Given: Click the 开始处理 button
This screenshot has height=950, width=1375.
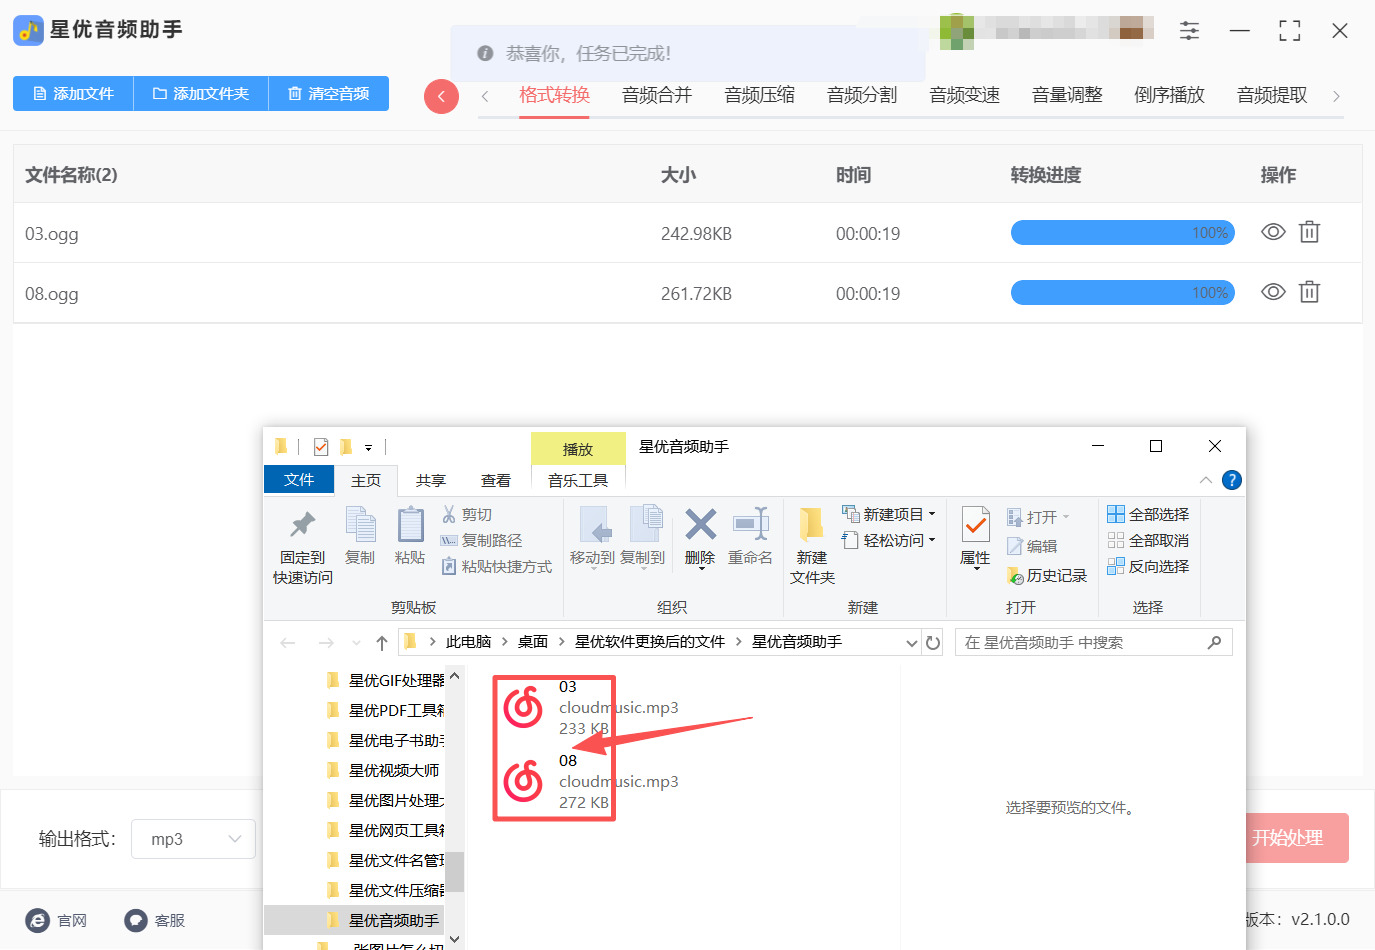Looking at the screenshot, I should pyautogui.click(x=1297, y=838).
